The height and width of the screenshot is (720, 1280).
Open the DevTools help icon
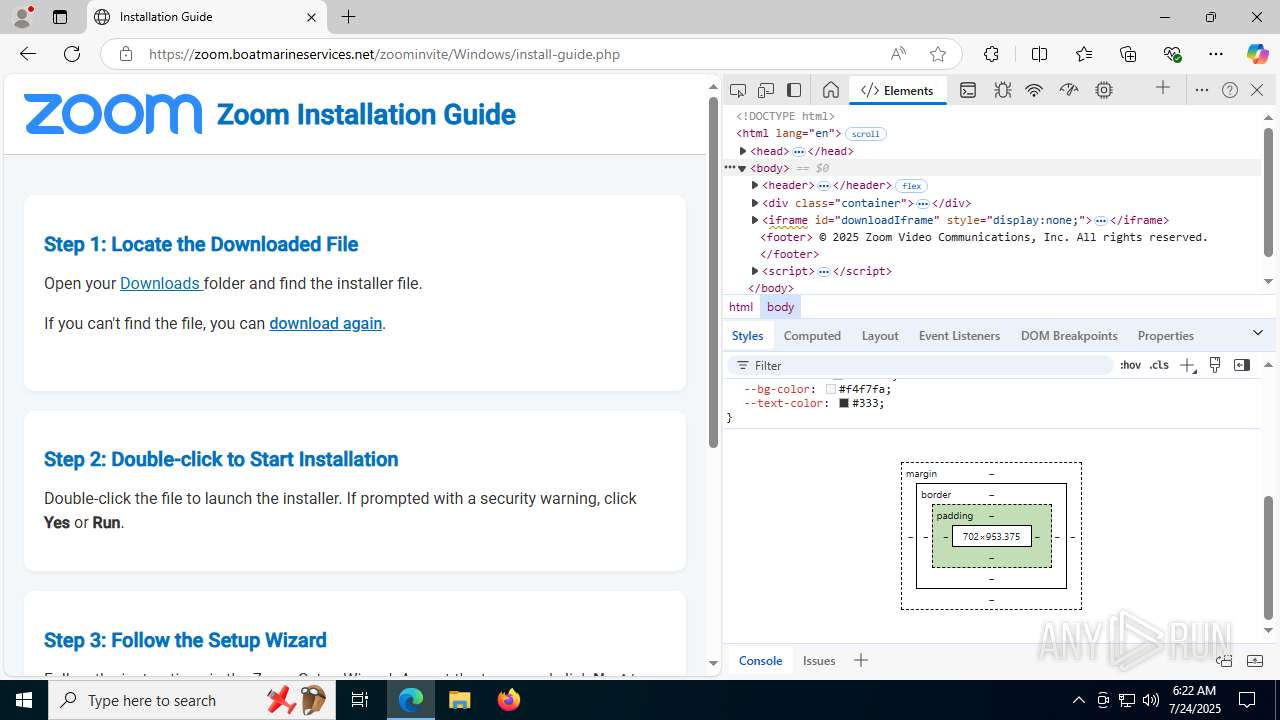[x=1230, y=90]
